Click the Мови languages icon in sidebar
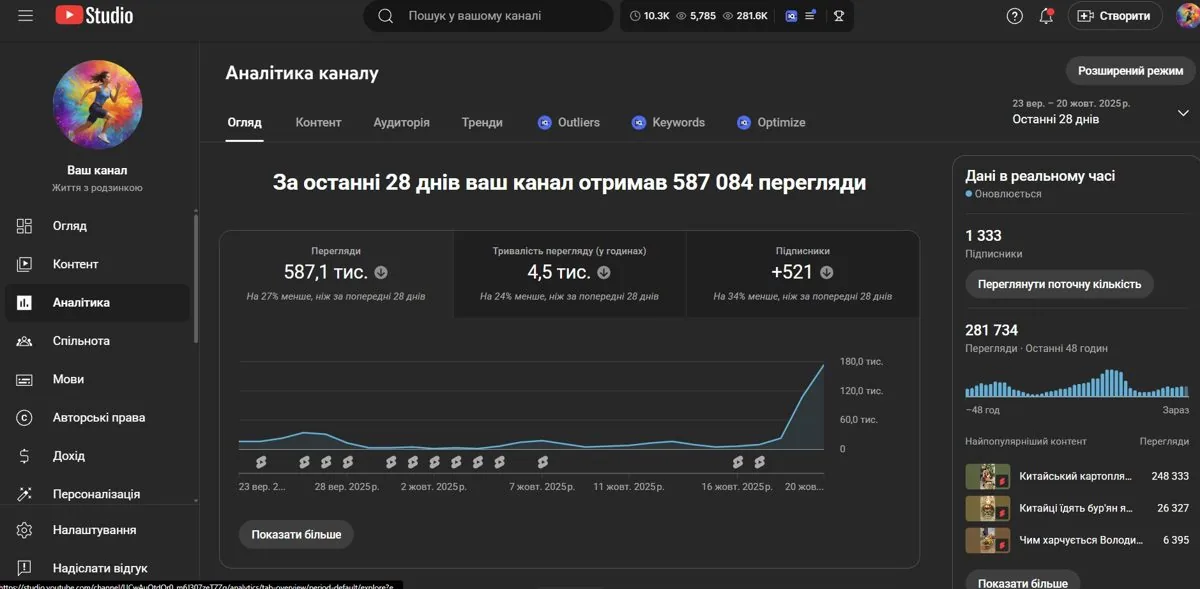 point(25,380)
